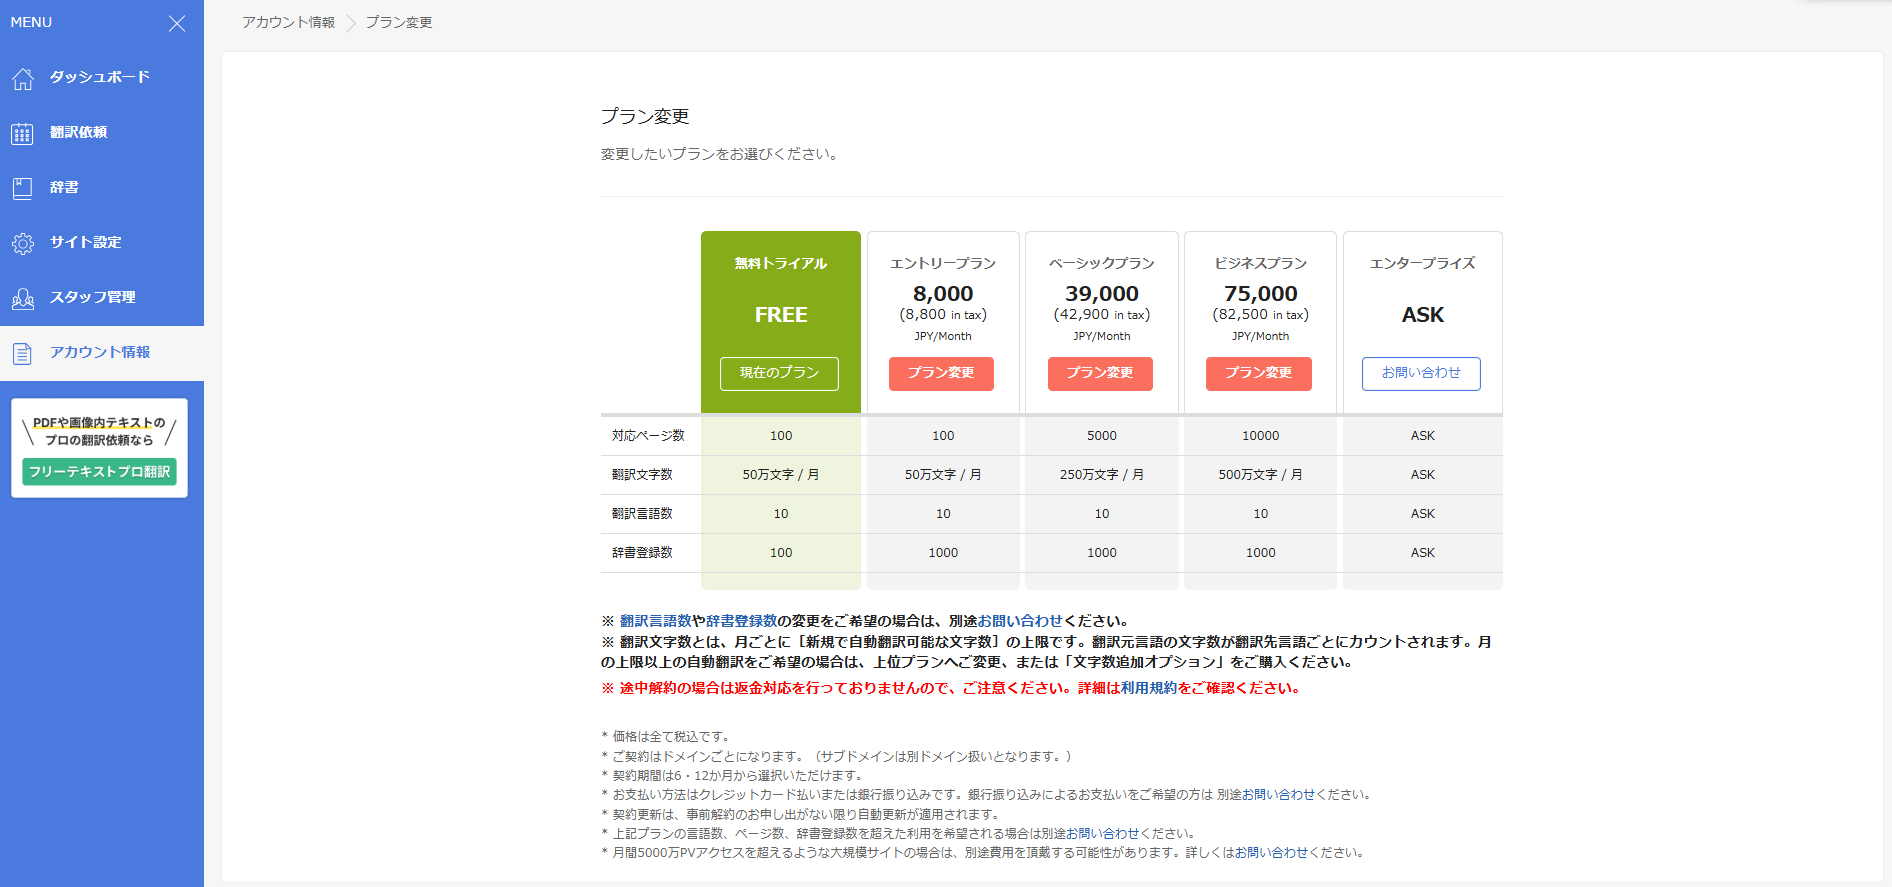Viewport: 1892px width, 887px height.
Task: Click エンタープライズ heading
Action: [x=1423, y=263]
